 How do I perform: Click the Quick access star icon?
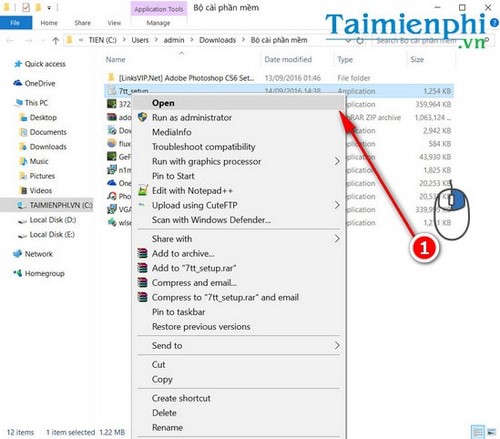pos(18,64)
